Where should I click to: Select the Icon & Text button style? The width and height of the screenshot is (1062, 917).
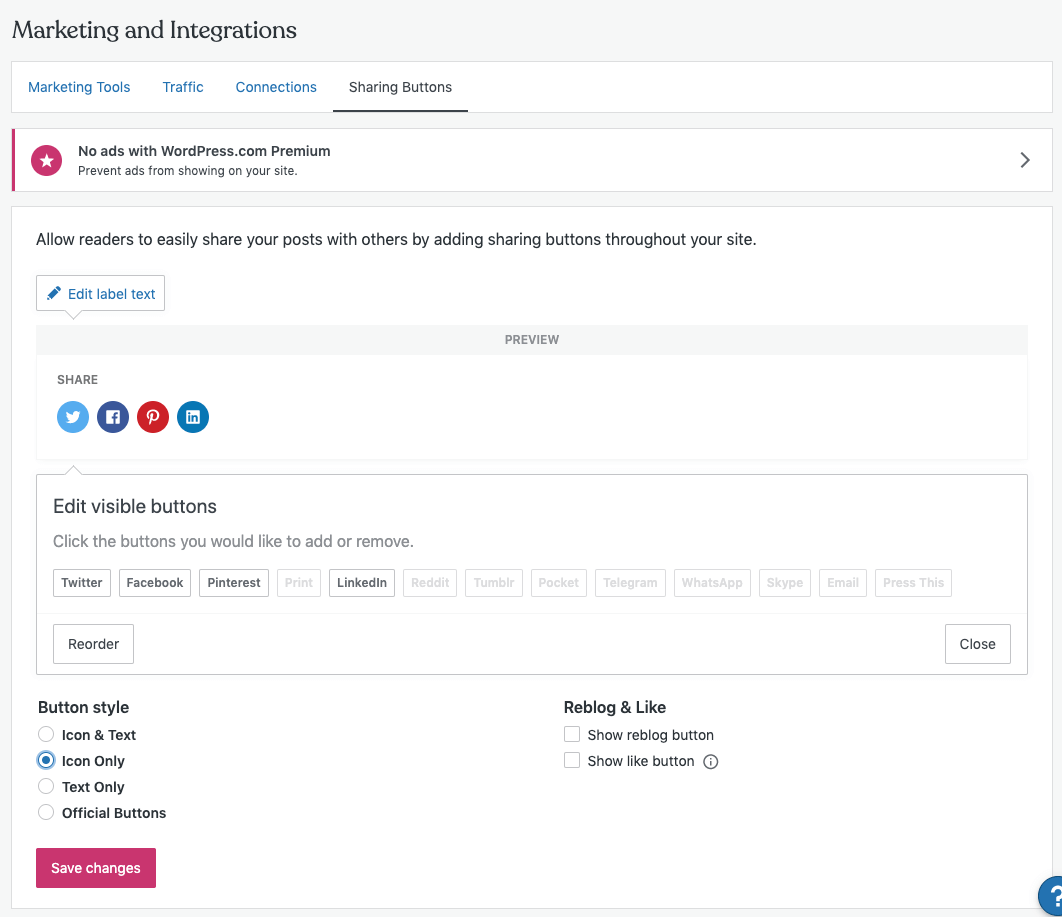46,735
